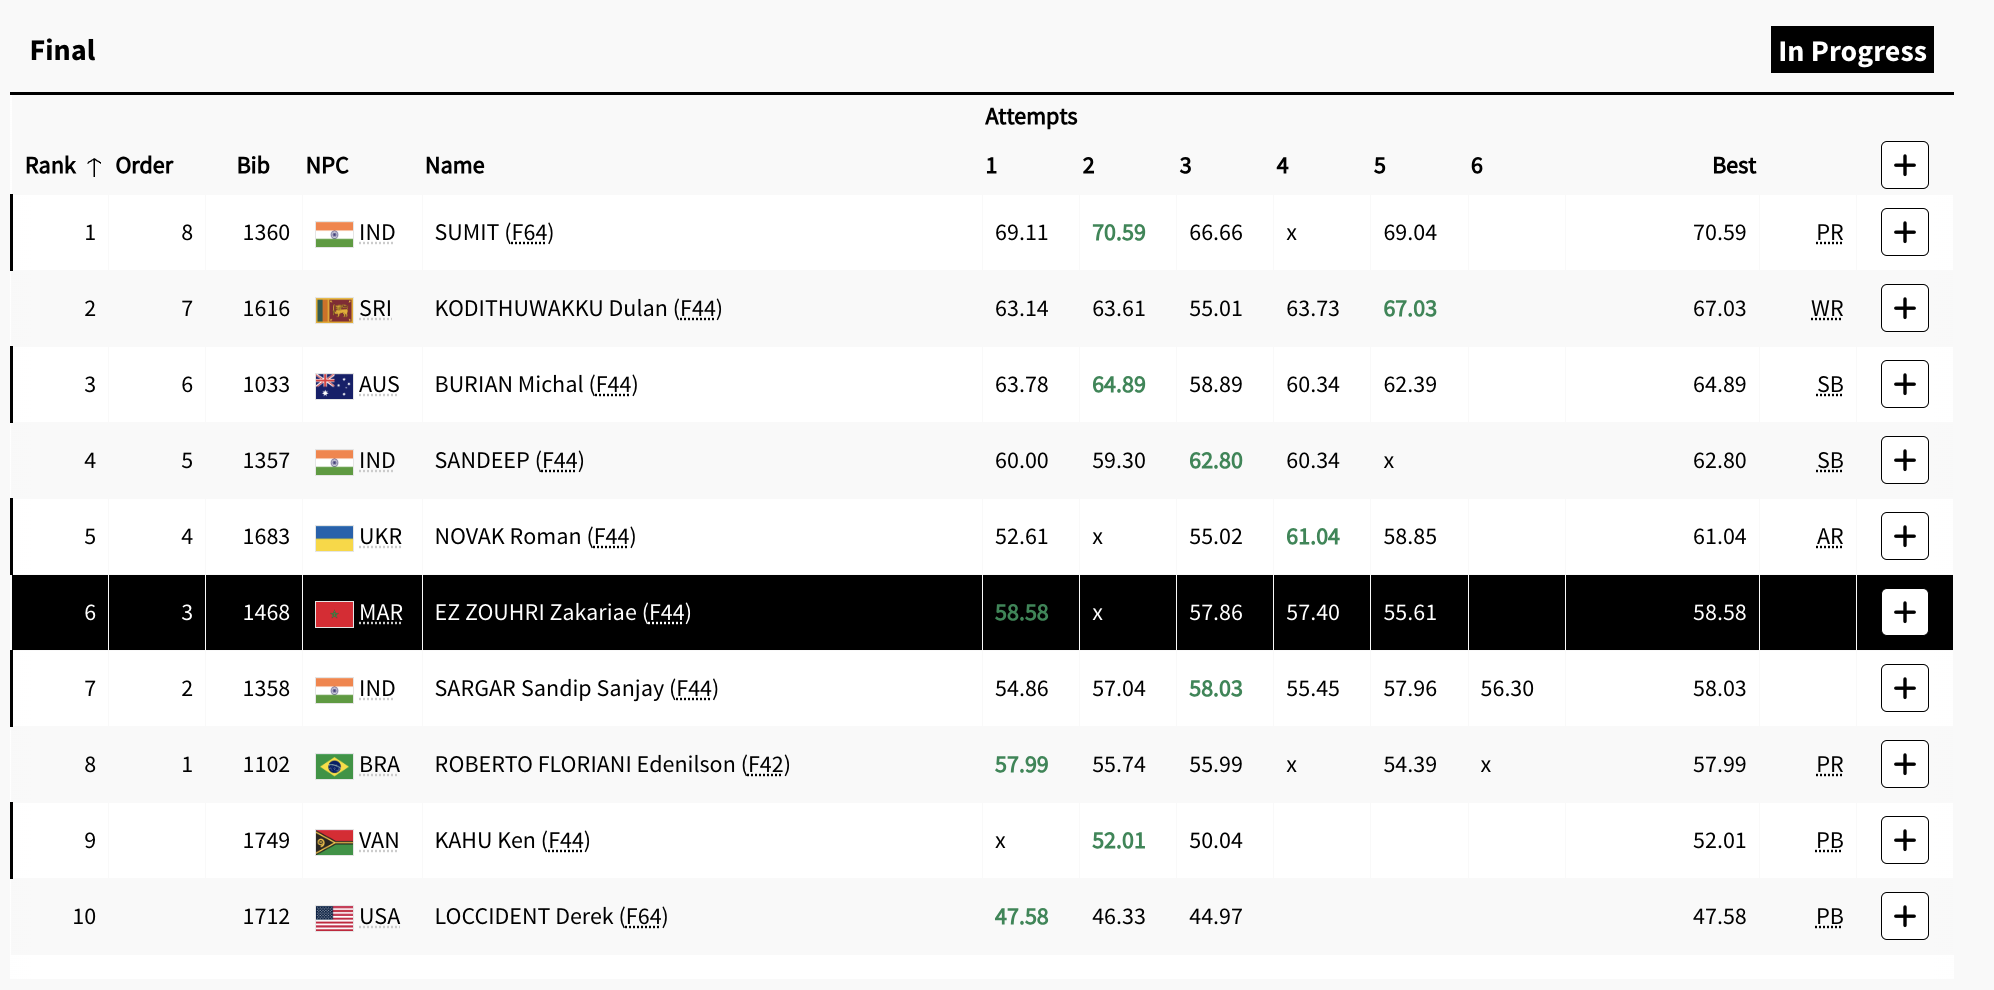Expand KODITHUWAKKU Dulan row details
1994x990 pixels.
[1904, 308]
